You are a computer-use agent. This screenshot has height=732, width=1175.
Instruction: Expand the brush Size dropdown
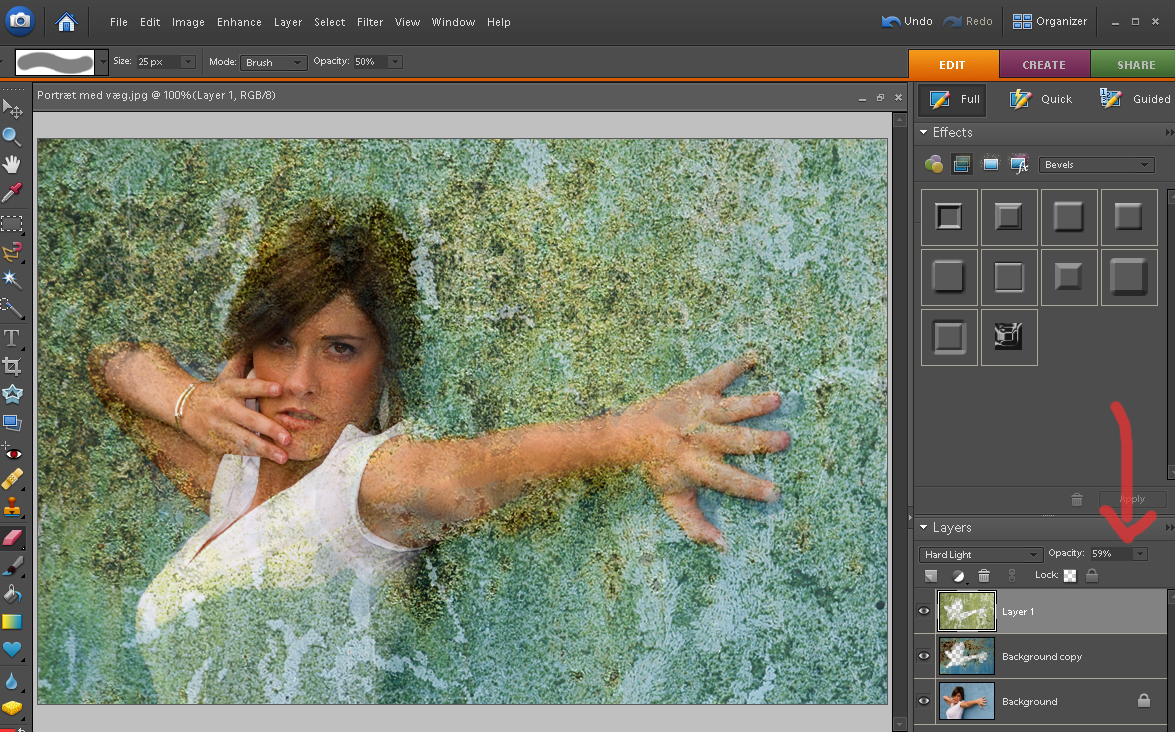pyautogui.click(x=187, y=62)
